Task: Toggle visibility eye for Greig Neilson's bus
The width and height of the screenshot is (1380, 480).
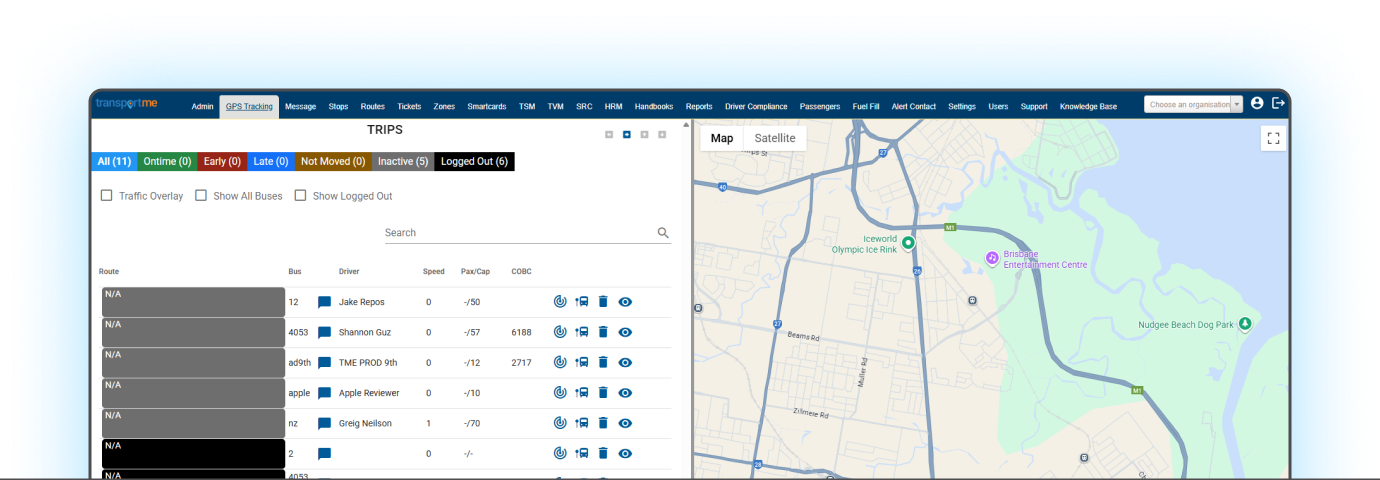Action: click(625, 423)
